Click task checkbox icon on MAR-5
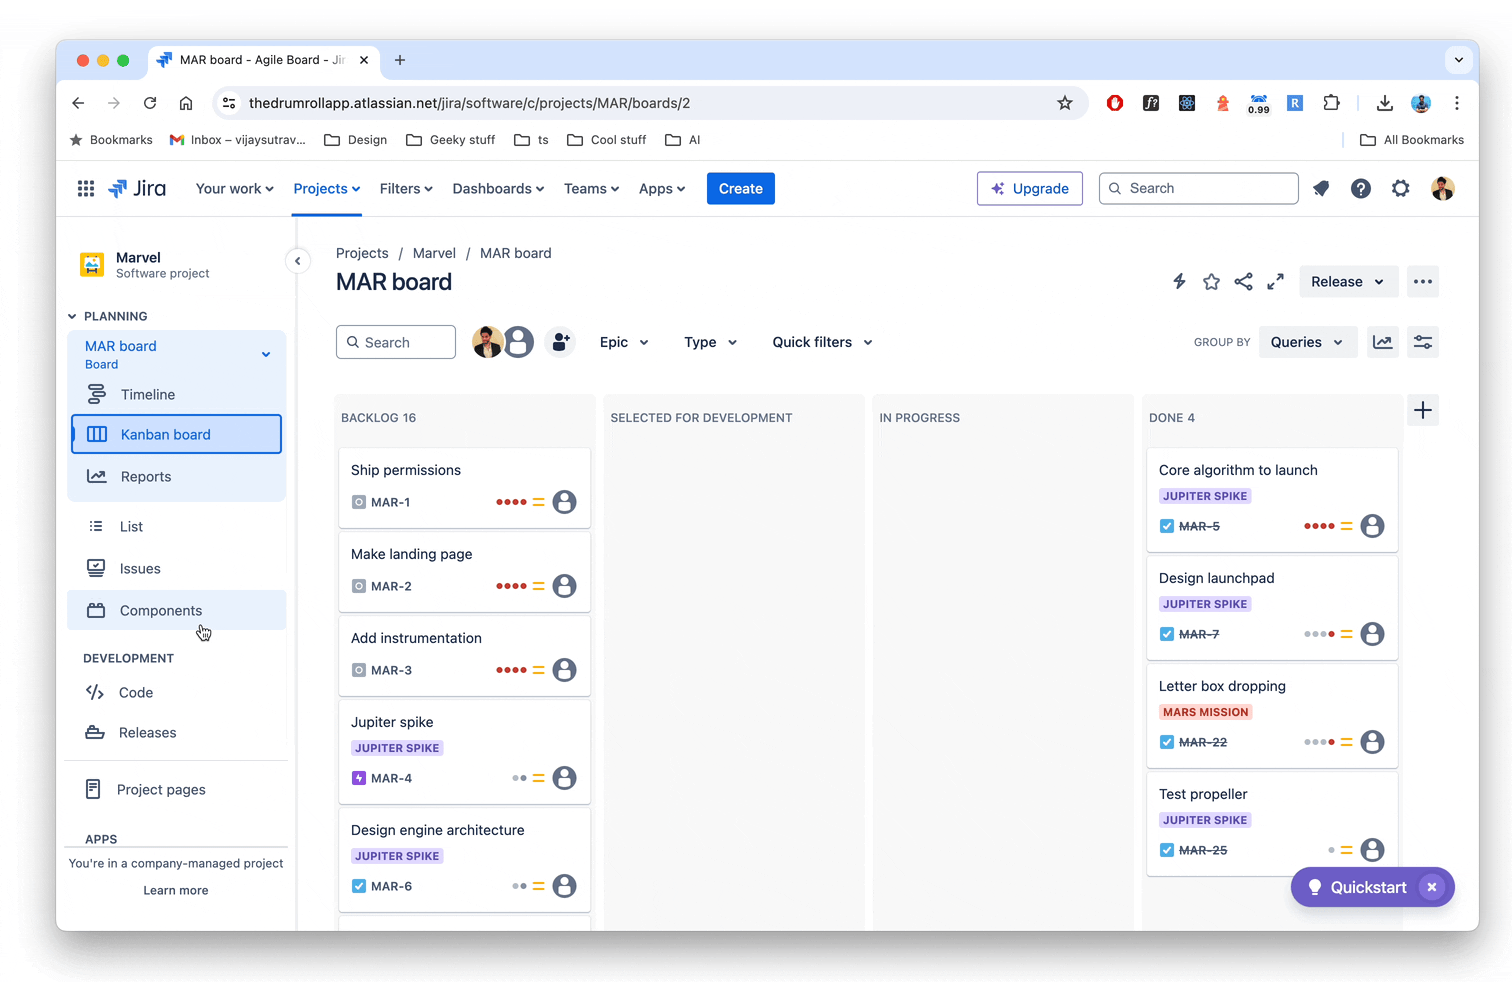 (x=1167, y=526)
